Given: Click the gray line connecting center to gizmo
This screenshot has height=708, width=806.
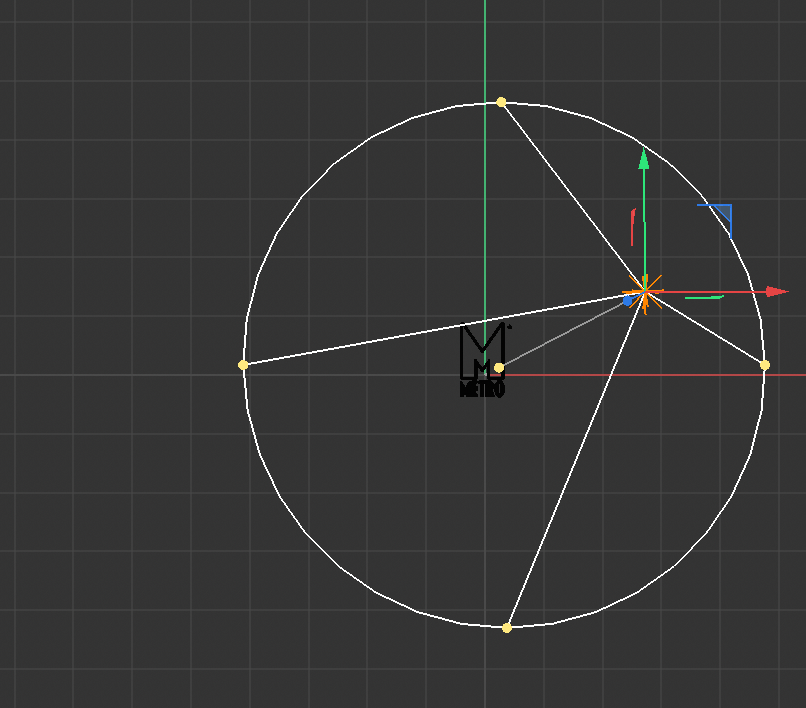Looking at the screenshot, I should [x=565, y=335].
